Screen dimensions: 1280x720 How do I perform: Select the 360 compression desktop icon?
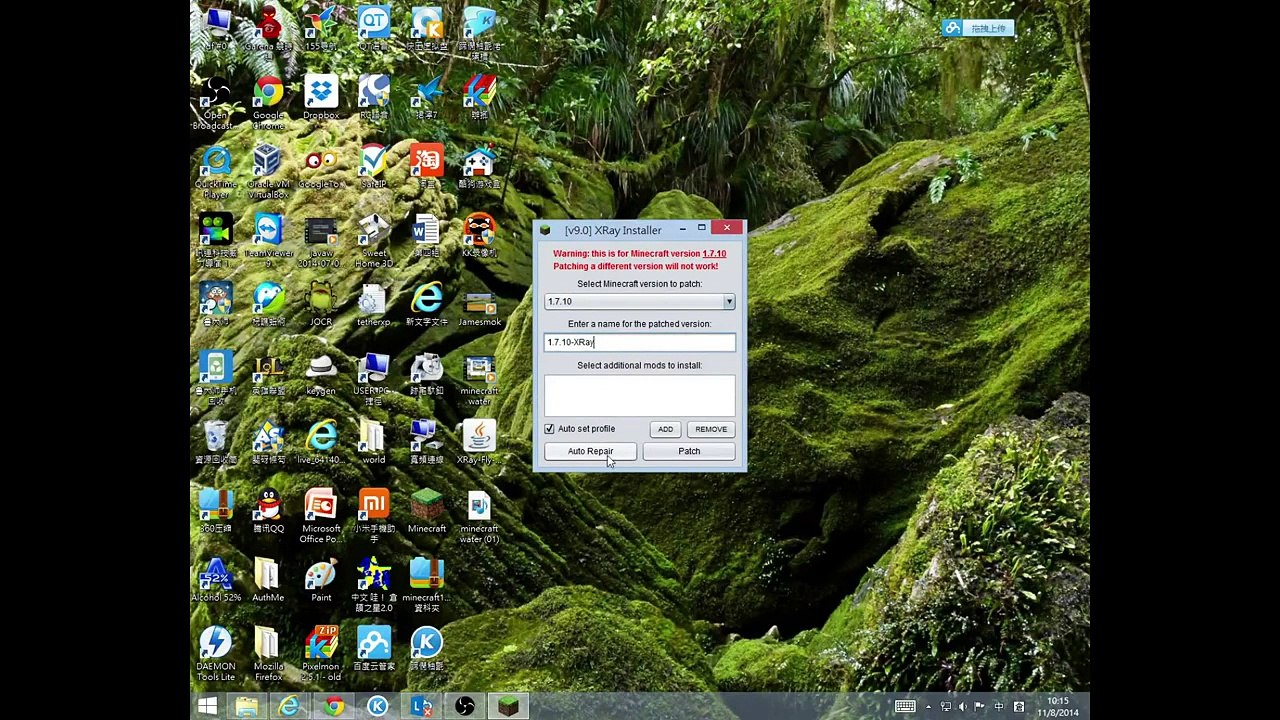point(215,511)
